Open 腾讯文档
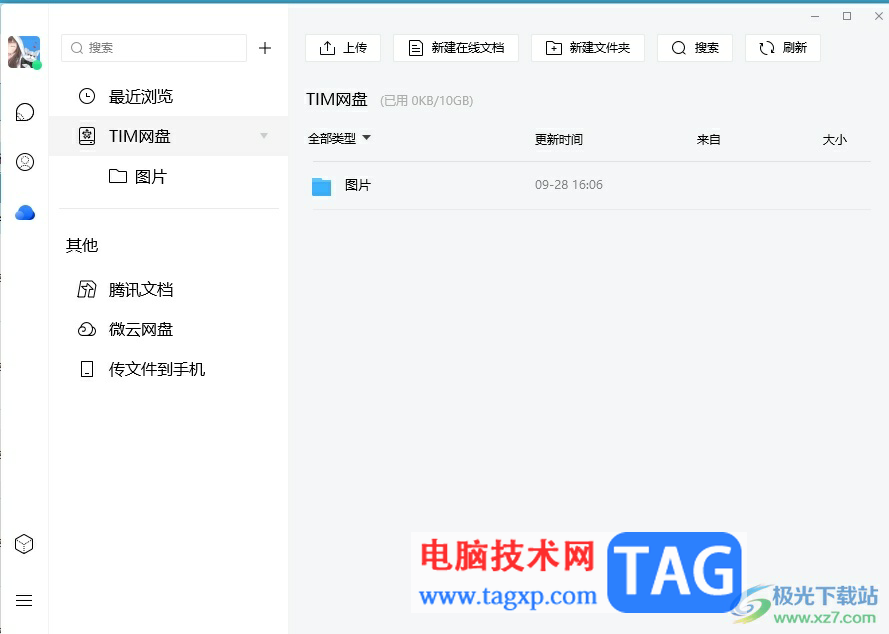This screenshot has height=634, width=889. pos(125,290)
